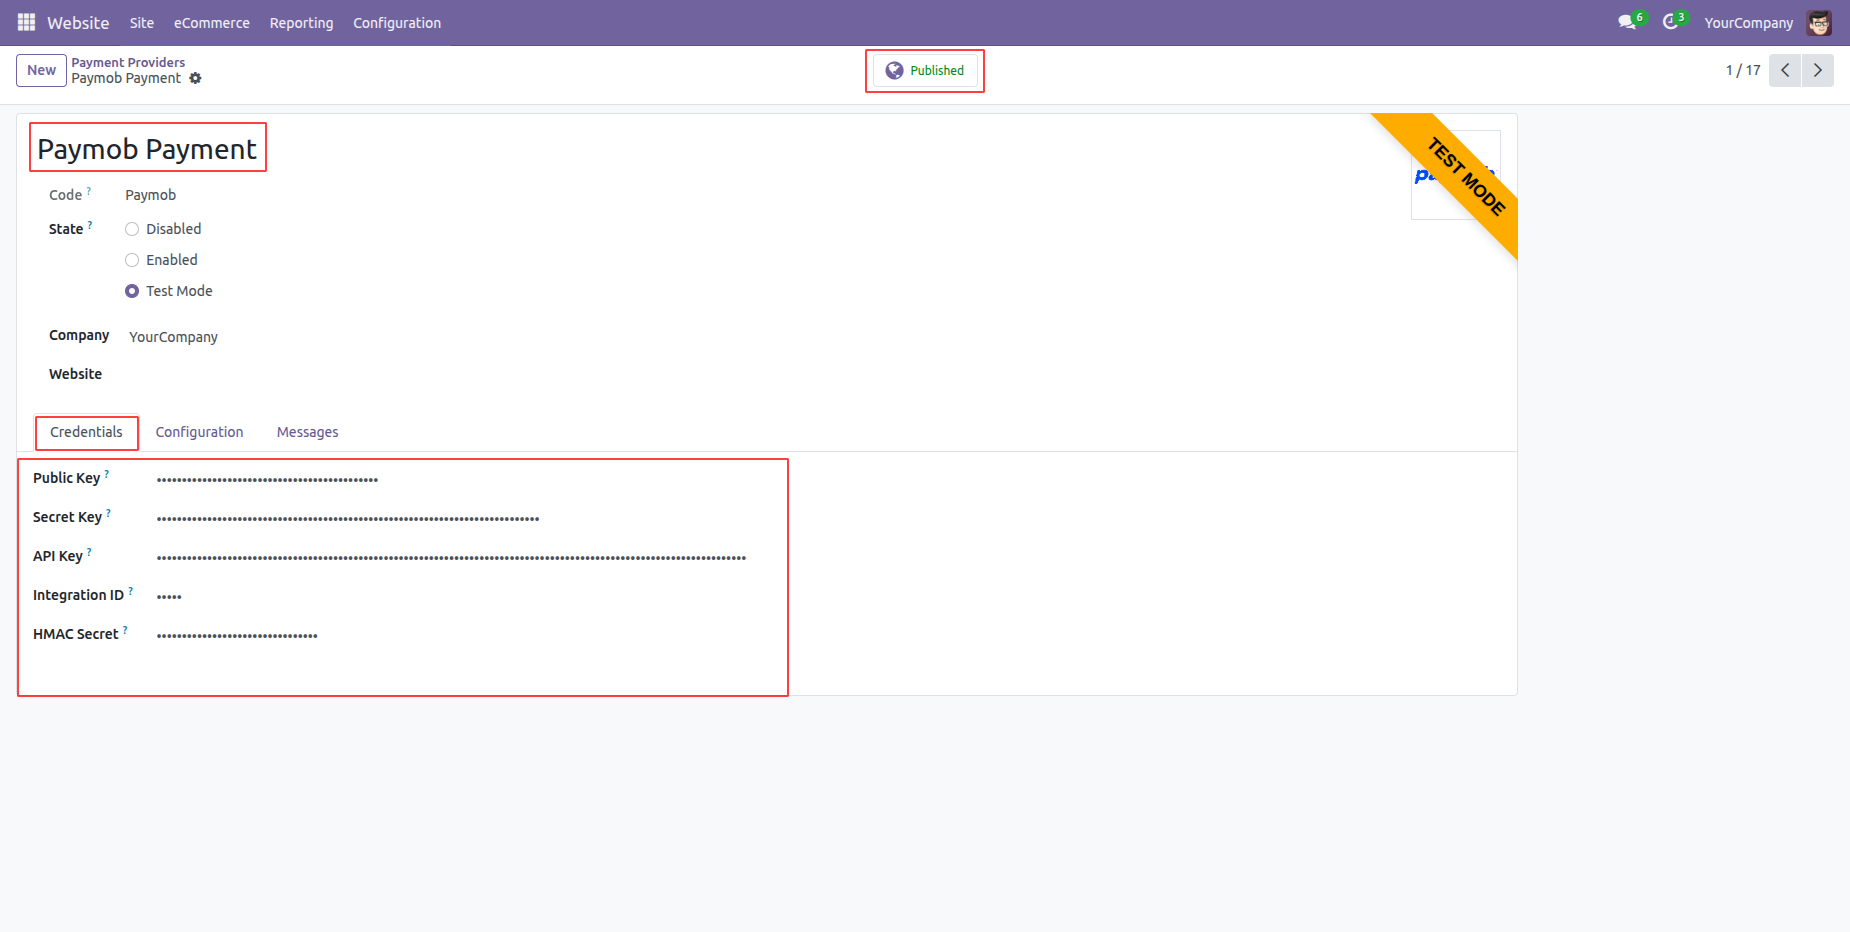Click the API Key help tooltip
1850x932 pixels.
pyautogui.click(x=89, y=551)
